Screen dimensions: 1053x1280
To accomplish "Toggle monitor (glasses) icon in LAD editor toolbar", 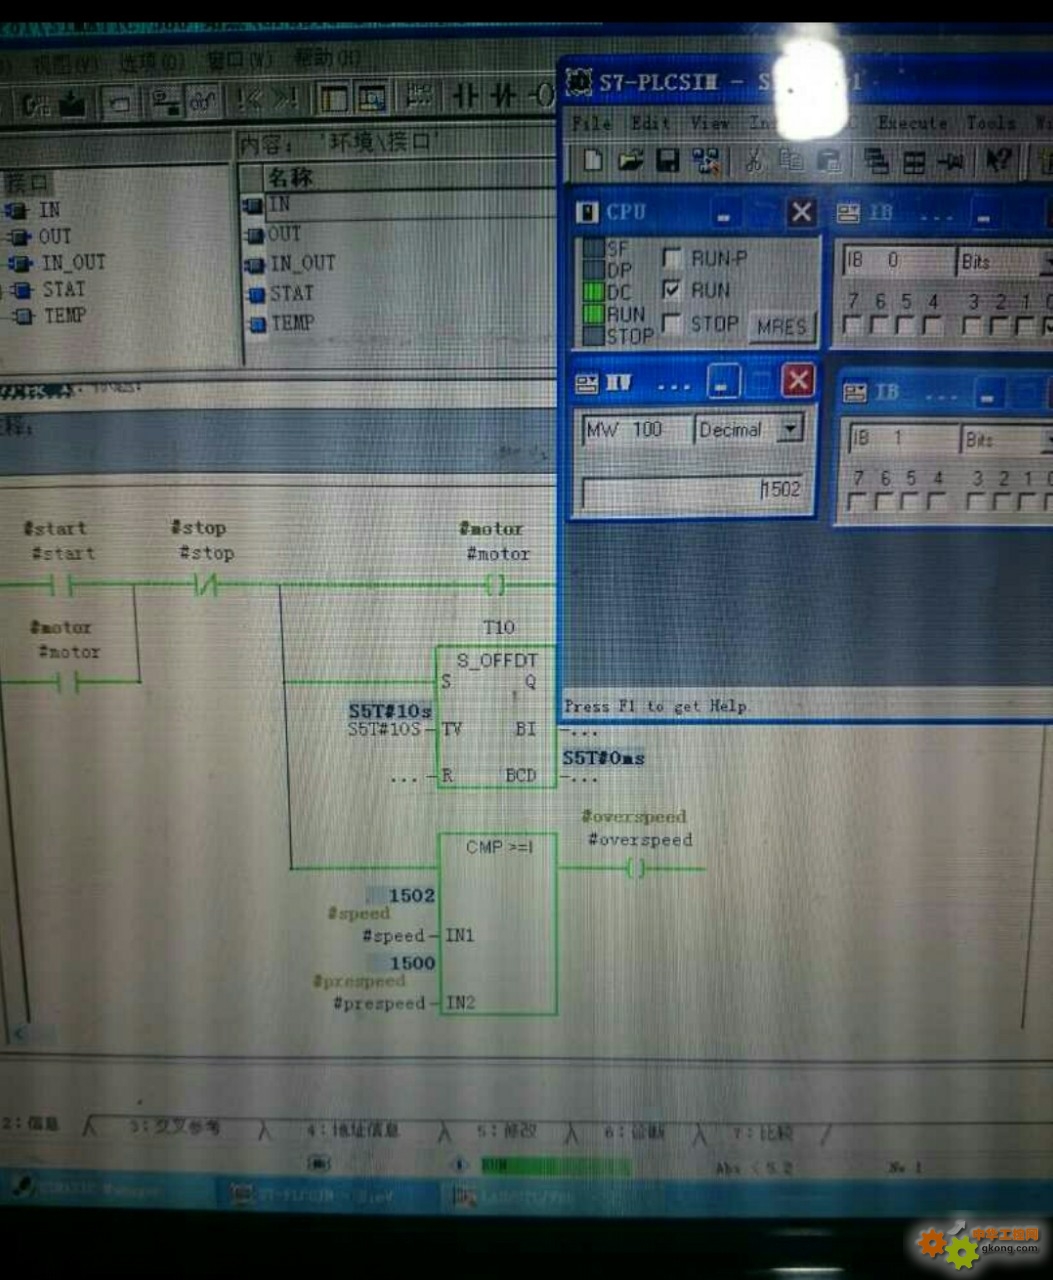I will (x=203, y=101).
